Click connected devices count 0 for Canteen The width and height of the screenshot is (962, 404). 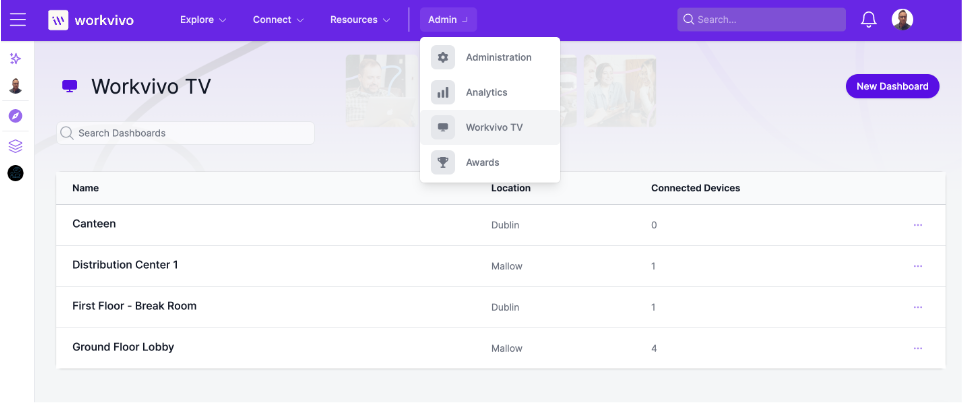click(654, 225)
